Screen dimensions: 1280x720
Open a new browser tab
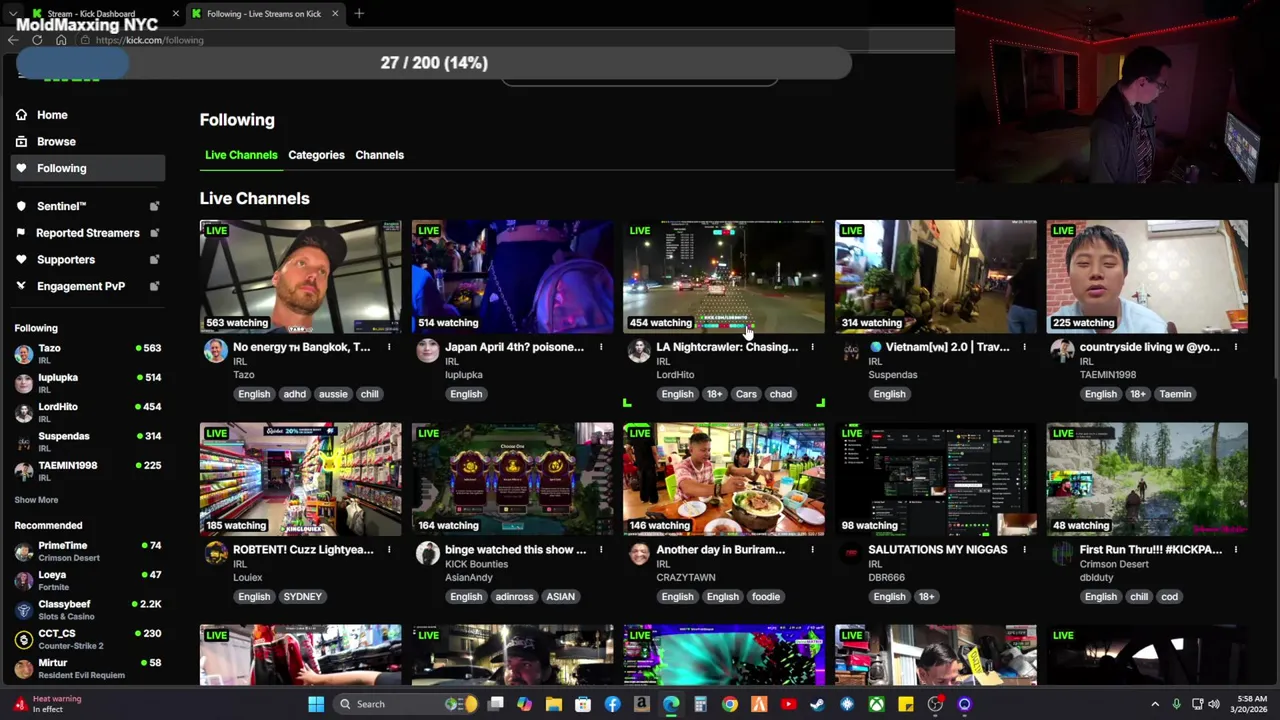click(x=359, y=14)
